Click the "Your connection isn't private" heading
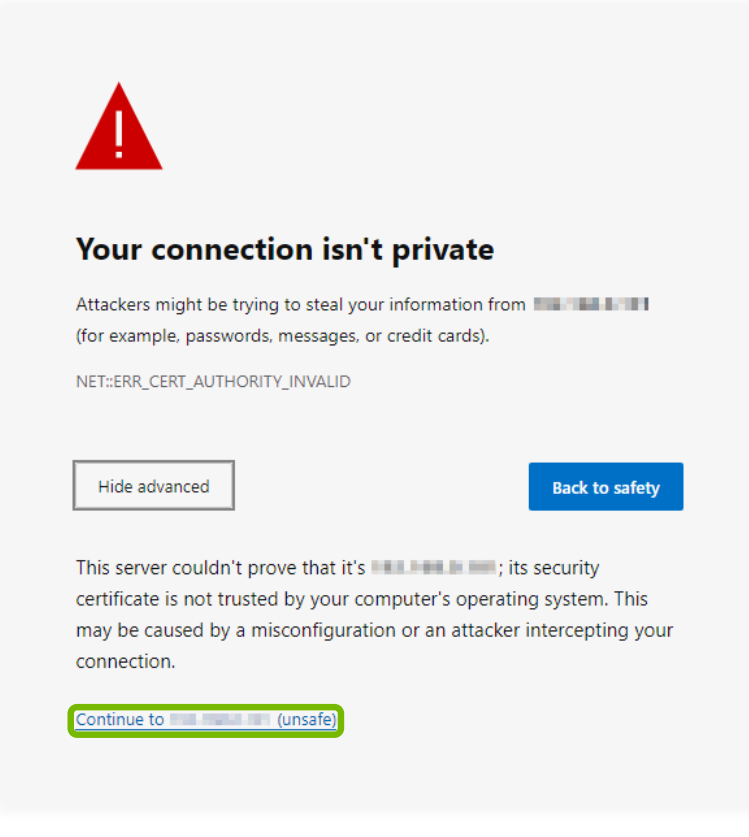This screenshot has height=837, width=749. tap(285, 249)
